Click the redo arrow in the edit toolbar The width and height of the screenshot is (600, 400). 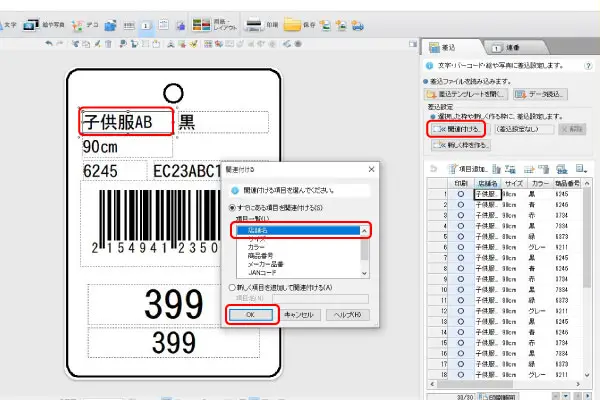pos(60,44)
